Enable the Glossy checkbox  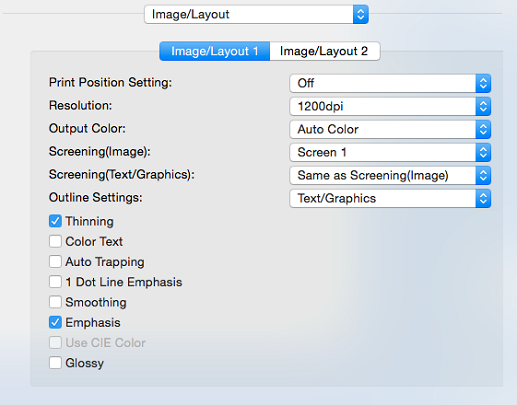click(55, 363)
